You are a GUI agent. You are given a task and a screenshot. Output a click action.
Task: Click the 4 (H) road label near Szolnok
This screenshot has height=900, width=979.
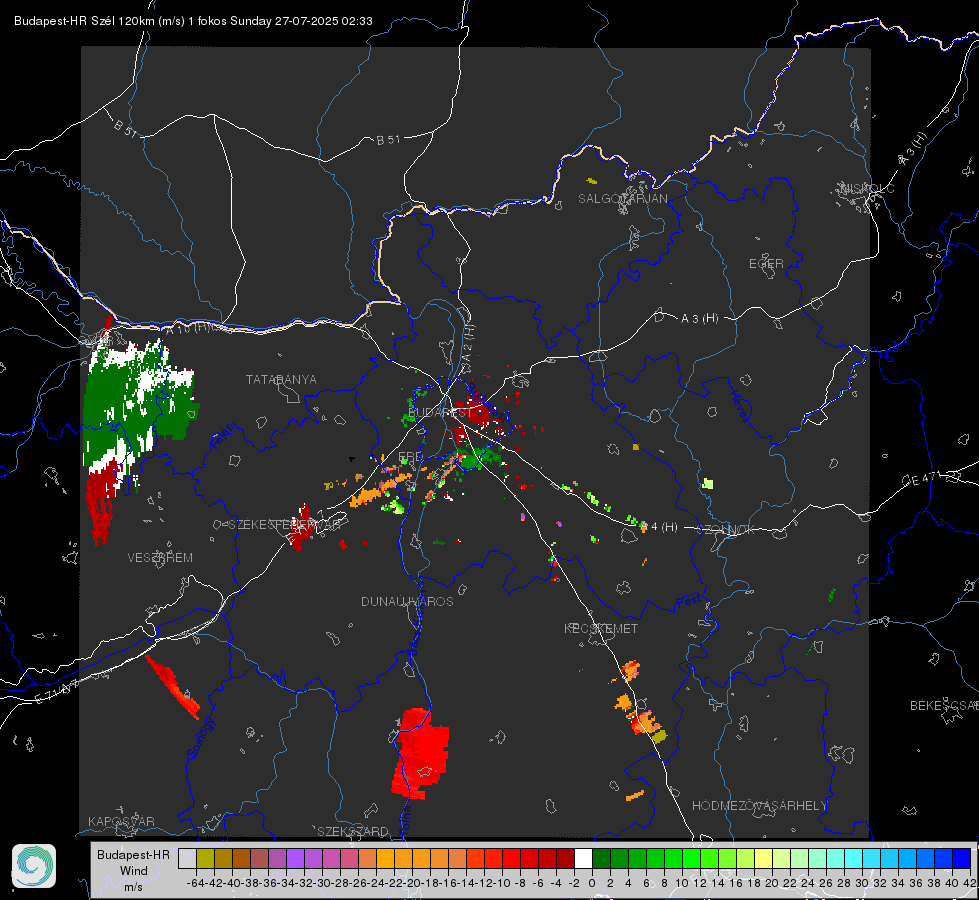[x=664, y=527]
